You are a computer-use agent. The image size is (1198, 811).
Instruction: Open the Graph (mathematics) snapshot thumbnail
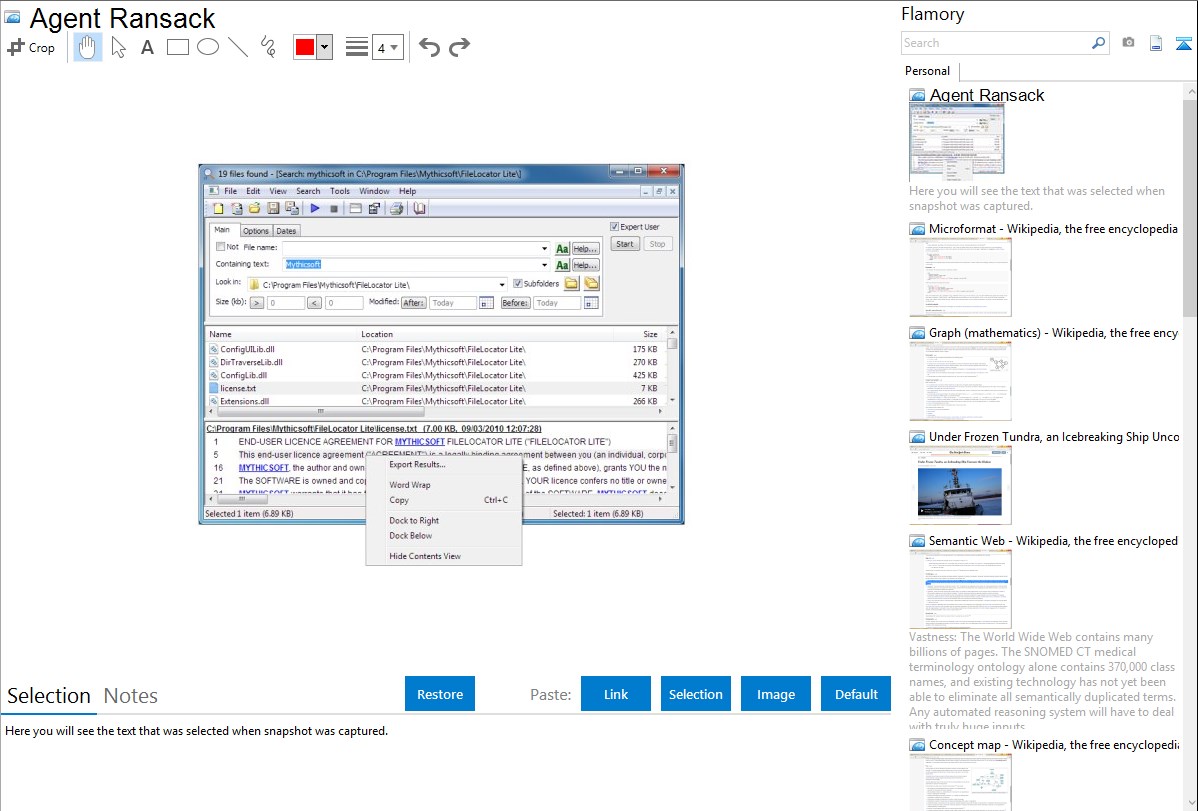pos(960,381)
